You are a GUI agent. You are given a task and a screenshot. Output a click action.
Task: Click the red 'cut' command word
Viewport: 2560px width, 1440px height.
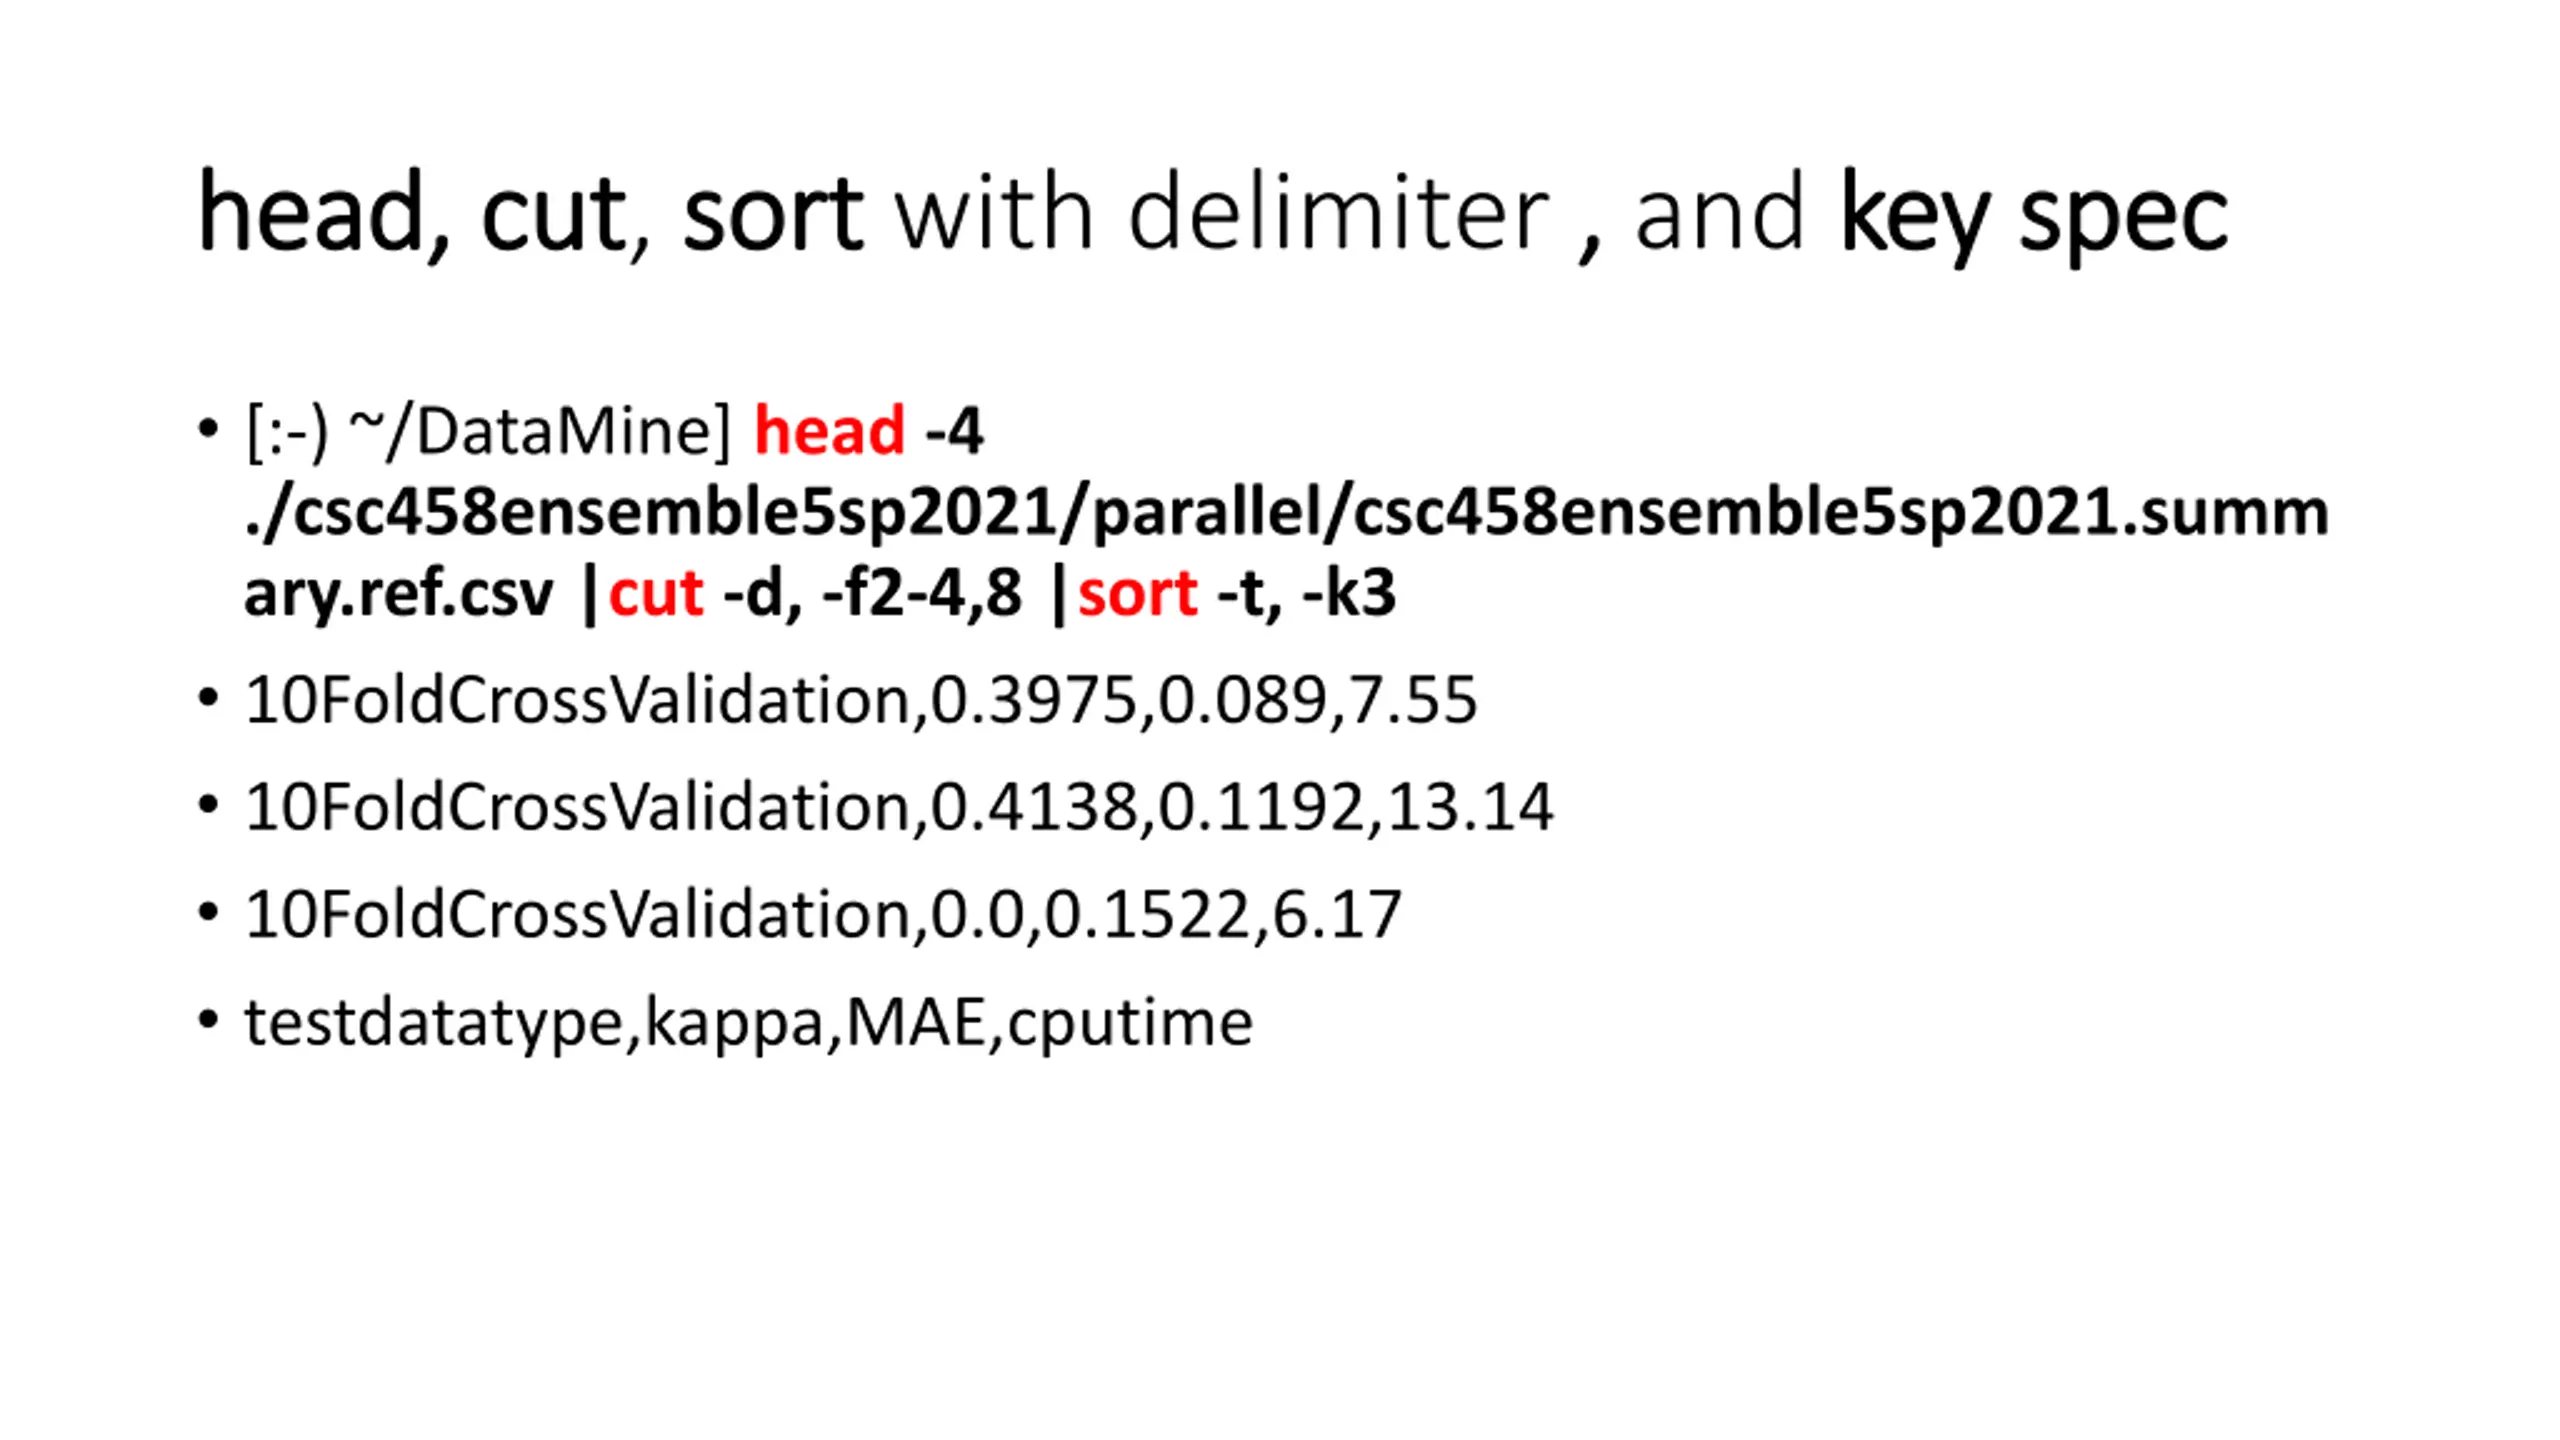point(655,593)
